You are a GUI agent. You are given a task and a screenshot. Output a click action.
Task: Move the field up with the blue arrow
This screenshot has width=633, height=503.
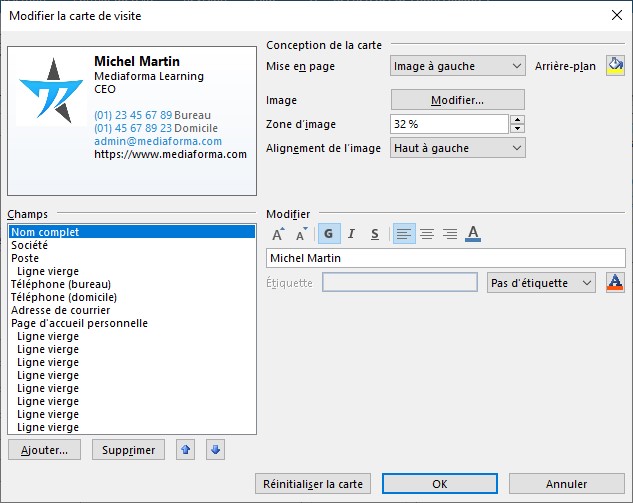tap(186, 450)
